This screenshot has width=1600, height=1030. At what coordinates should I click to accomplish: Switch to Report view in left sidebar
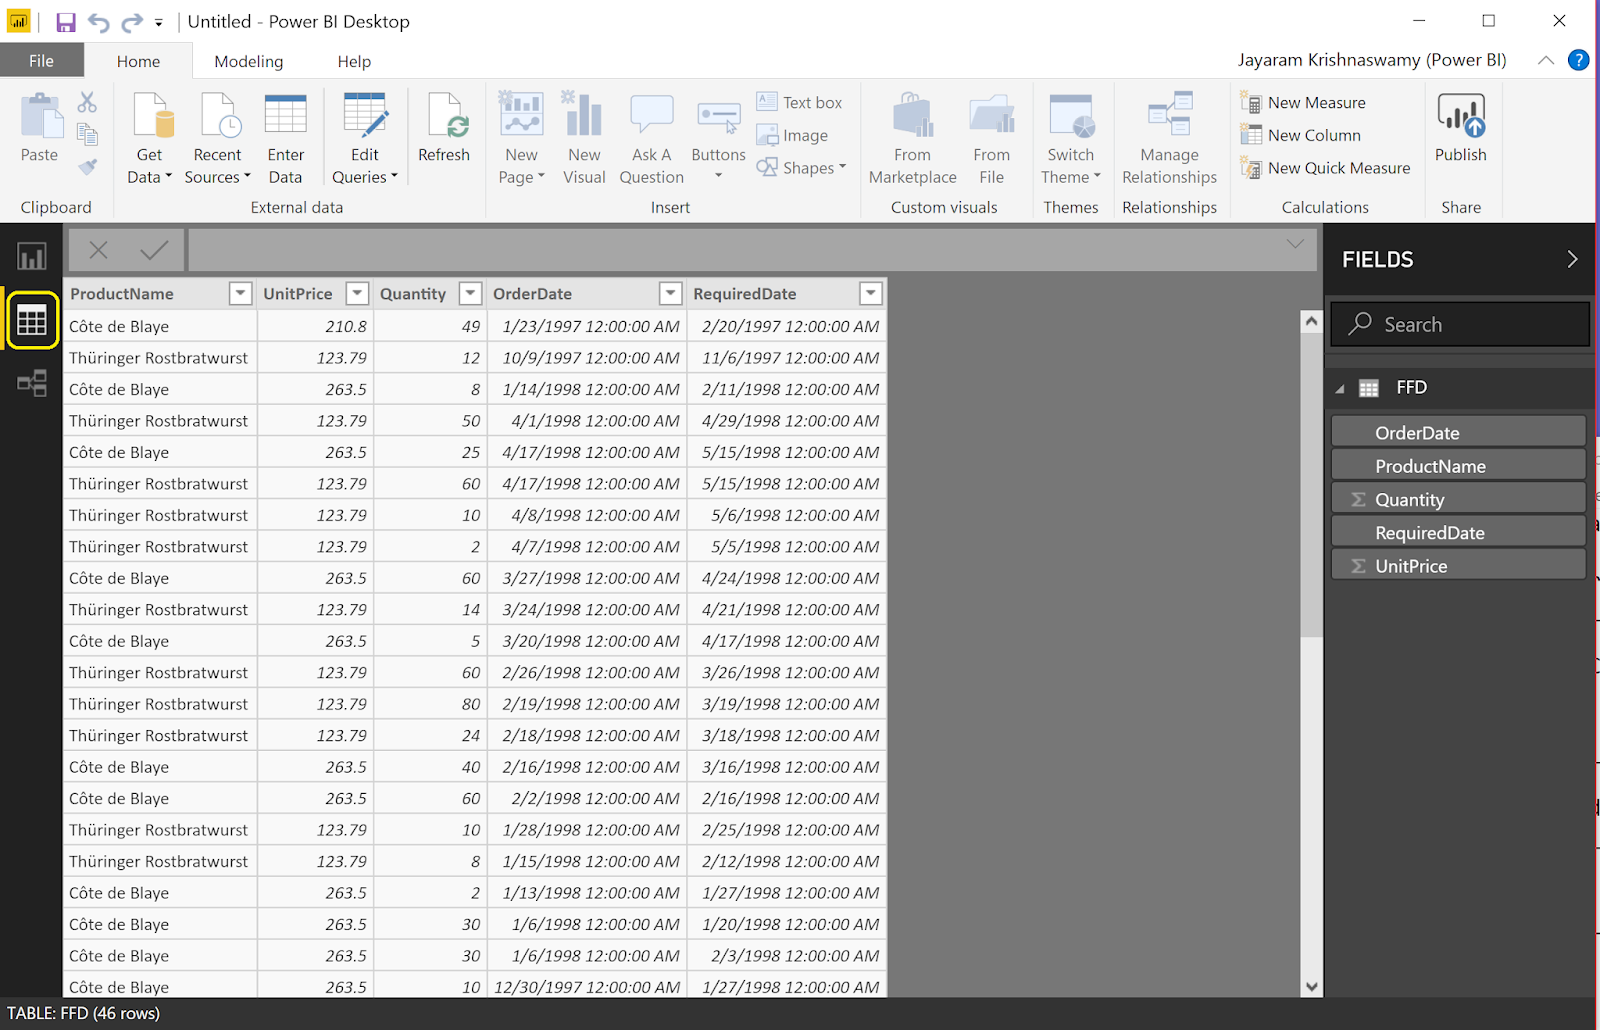32,256
